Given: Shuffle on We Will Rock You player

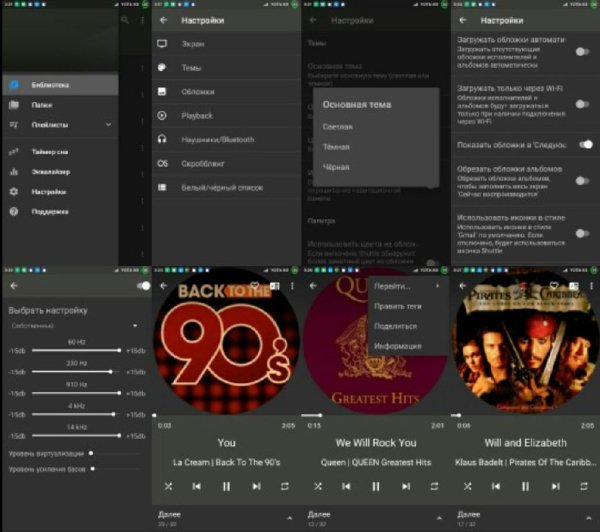Looking at the screenshot, I should pyautogui.click(x=318, y=486).
